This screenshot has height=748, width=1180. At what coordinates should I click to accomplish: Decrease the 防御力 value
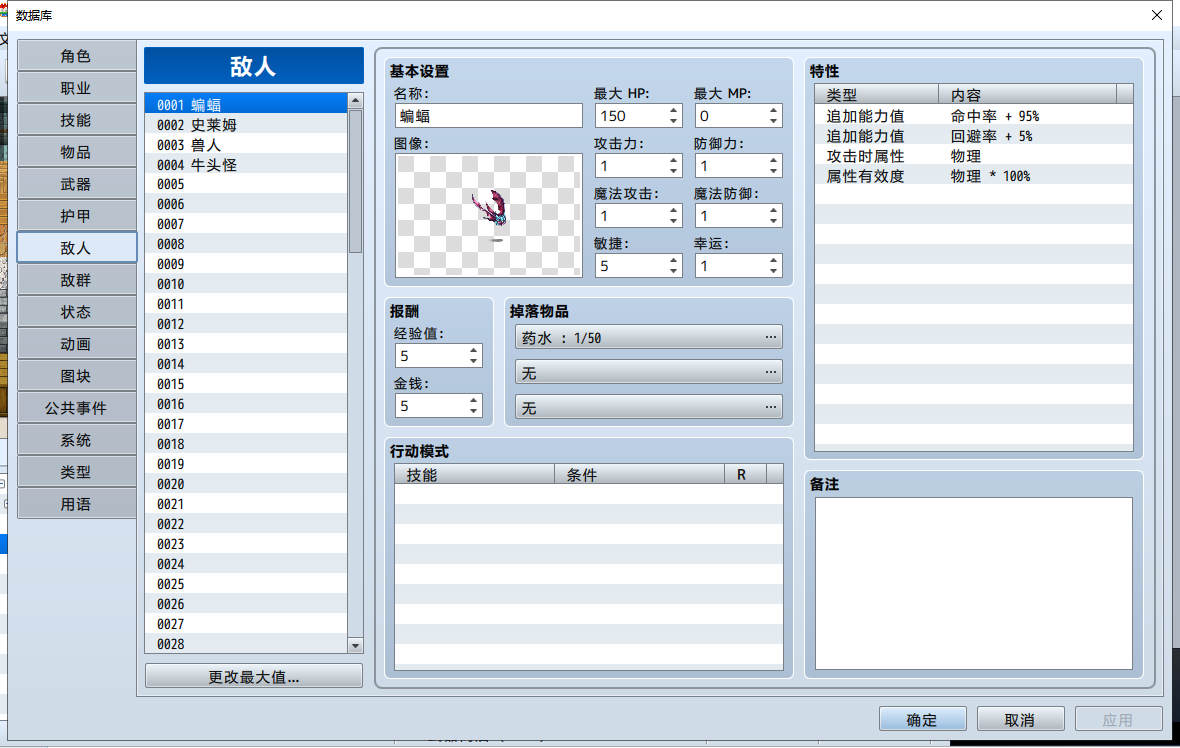pyautogui.click(x=774, y=171)
